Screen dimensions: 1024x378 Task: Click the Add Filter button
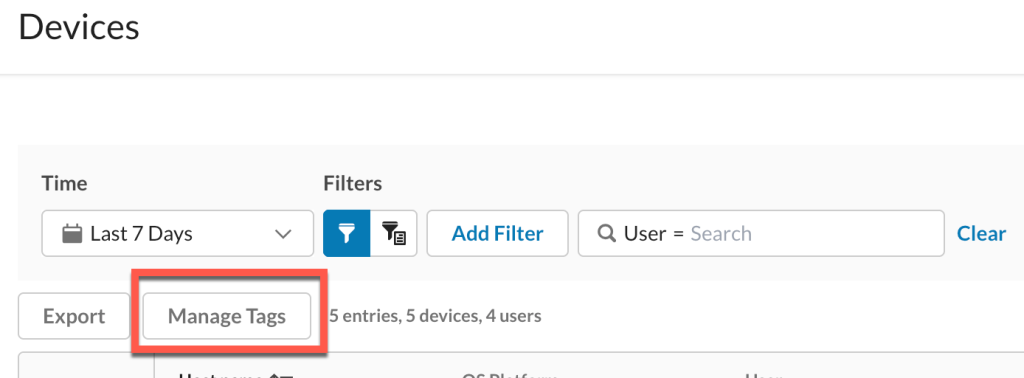tap(498, 233)
